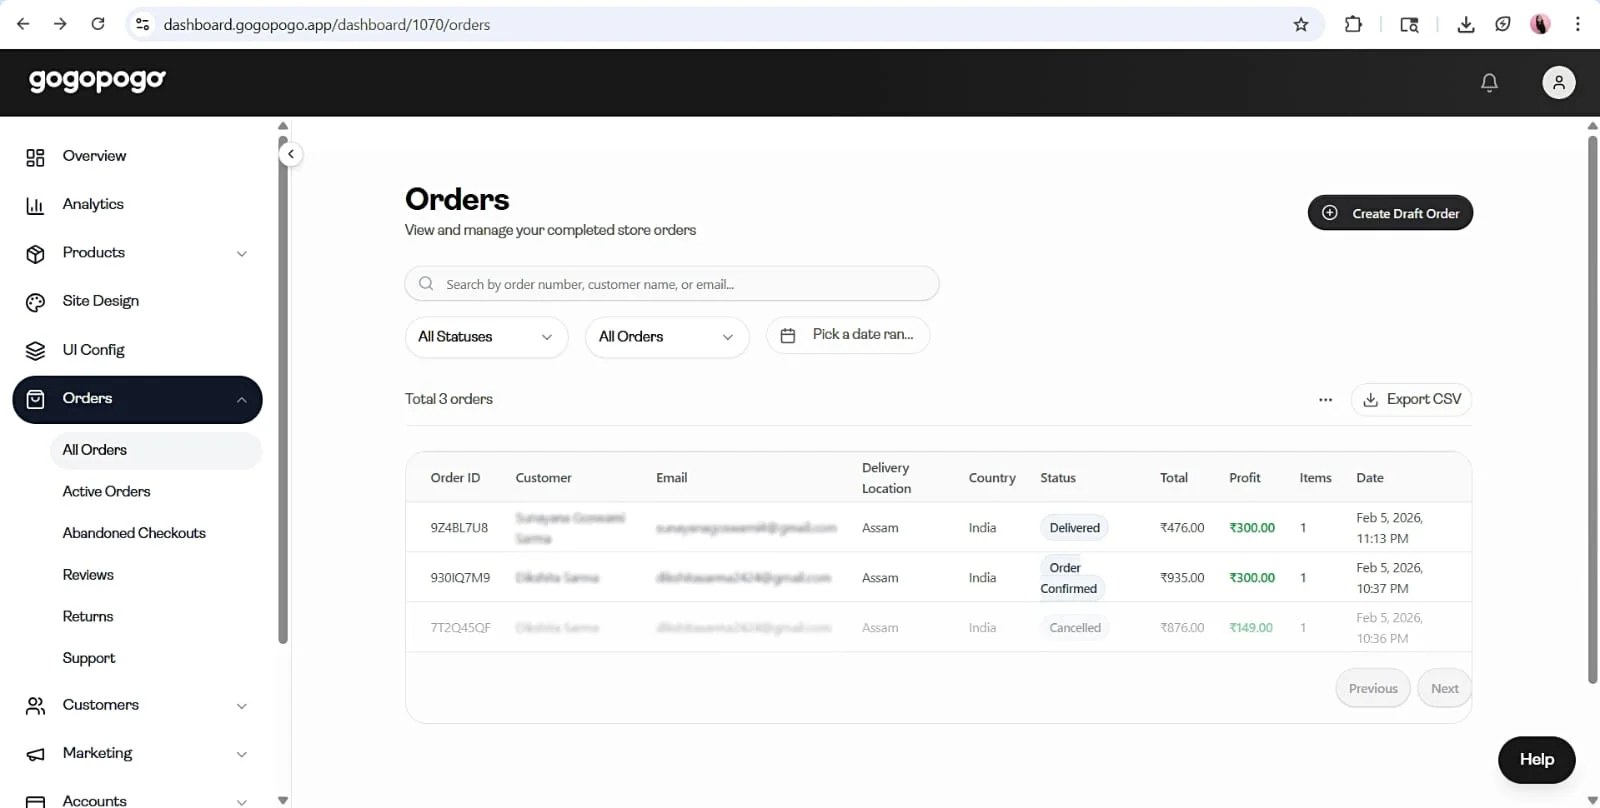This screenshot has height=808, width=1600.
Task: Click the Site Design palette icon
Action: click(x=35, y=302)
